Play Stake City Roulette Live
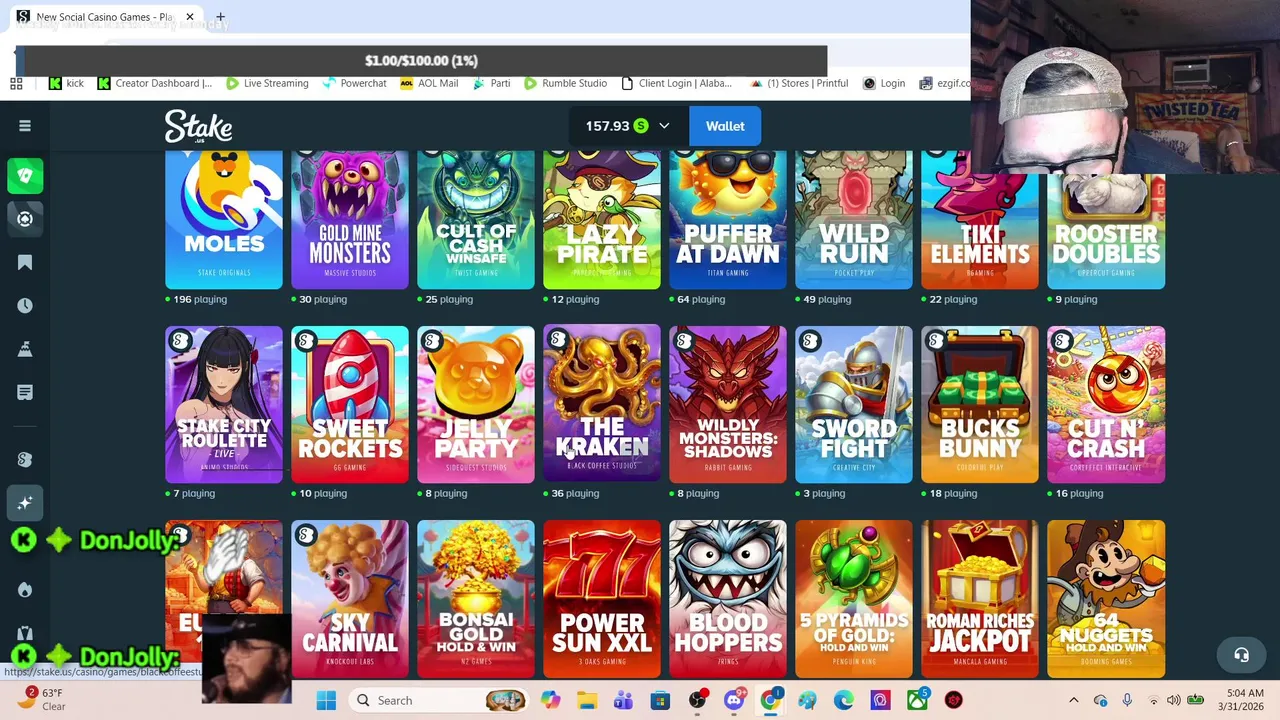The height and width of the screenshot is (720, 1280). [x=224, y=404]
